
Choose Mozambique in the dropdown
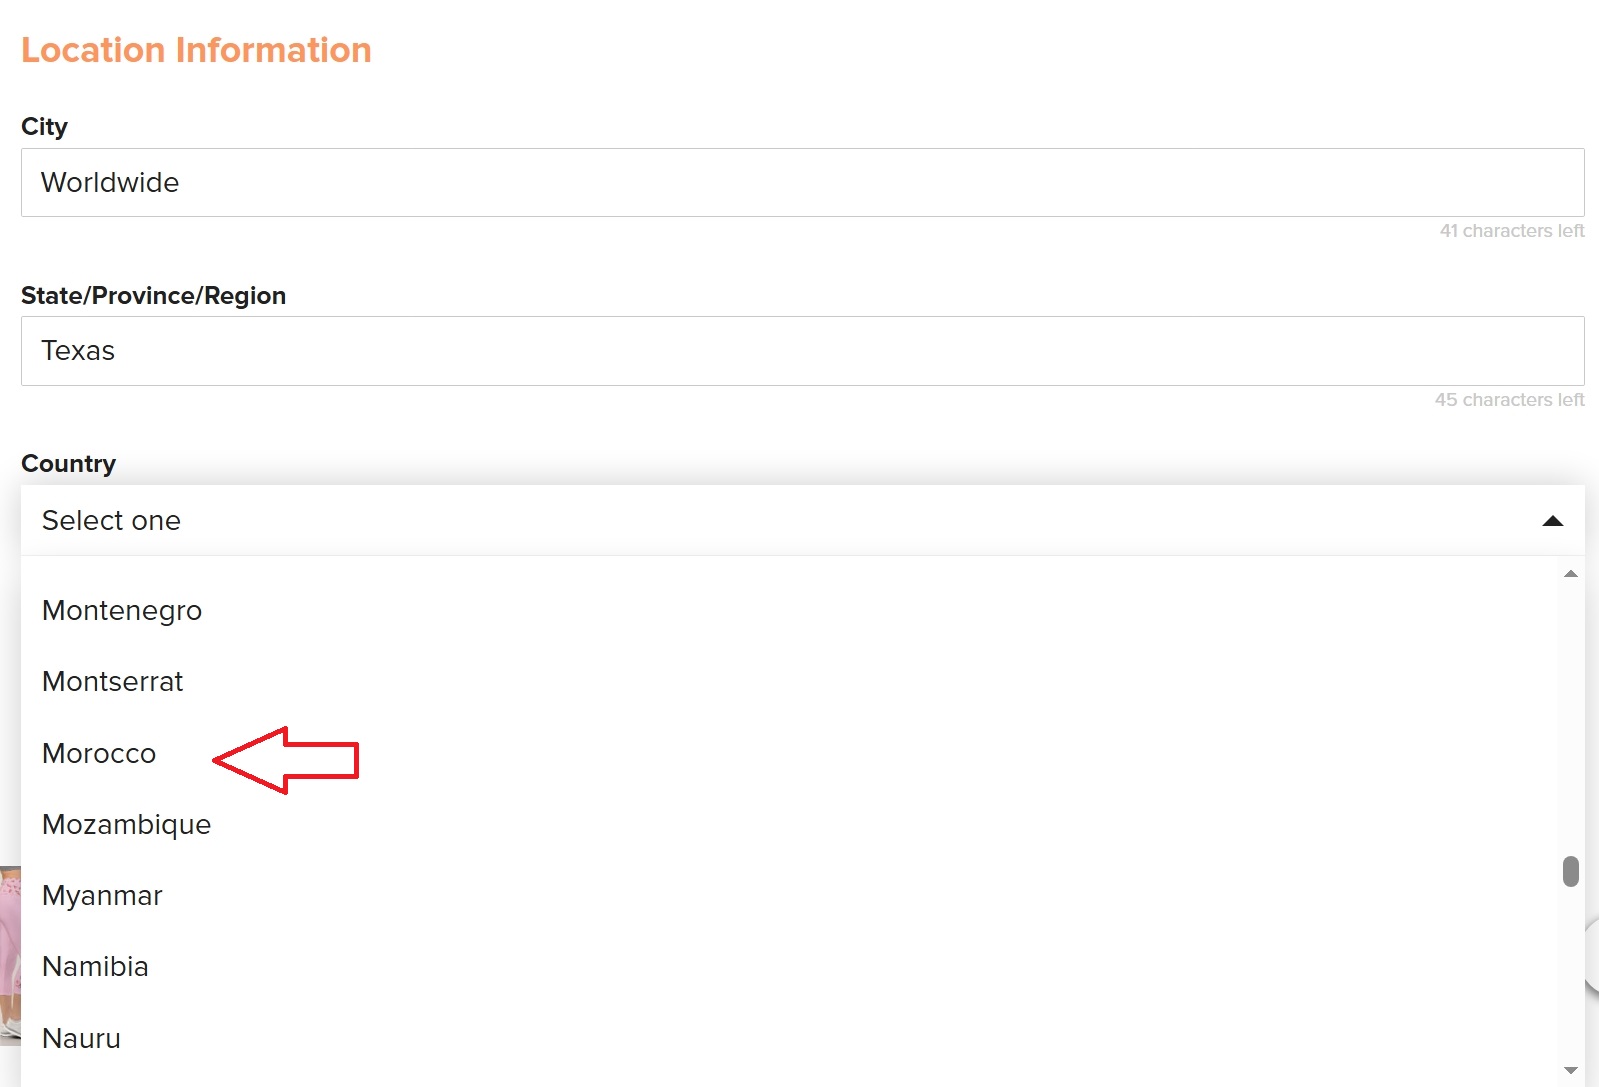pos(789,825)
